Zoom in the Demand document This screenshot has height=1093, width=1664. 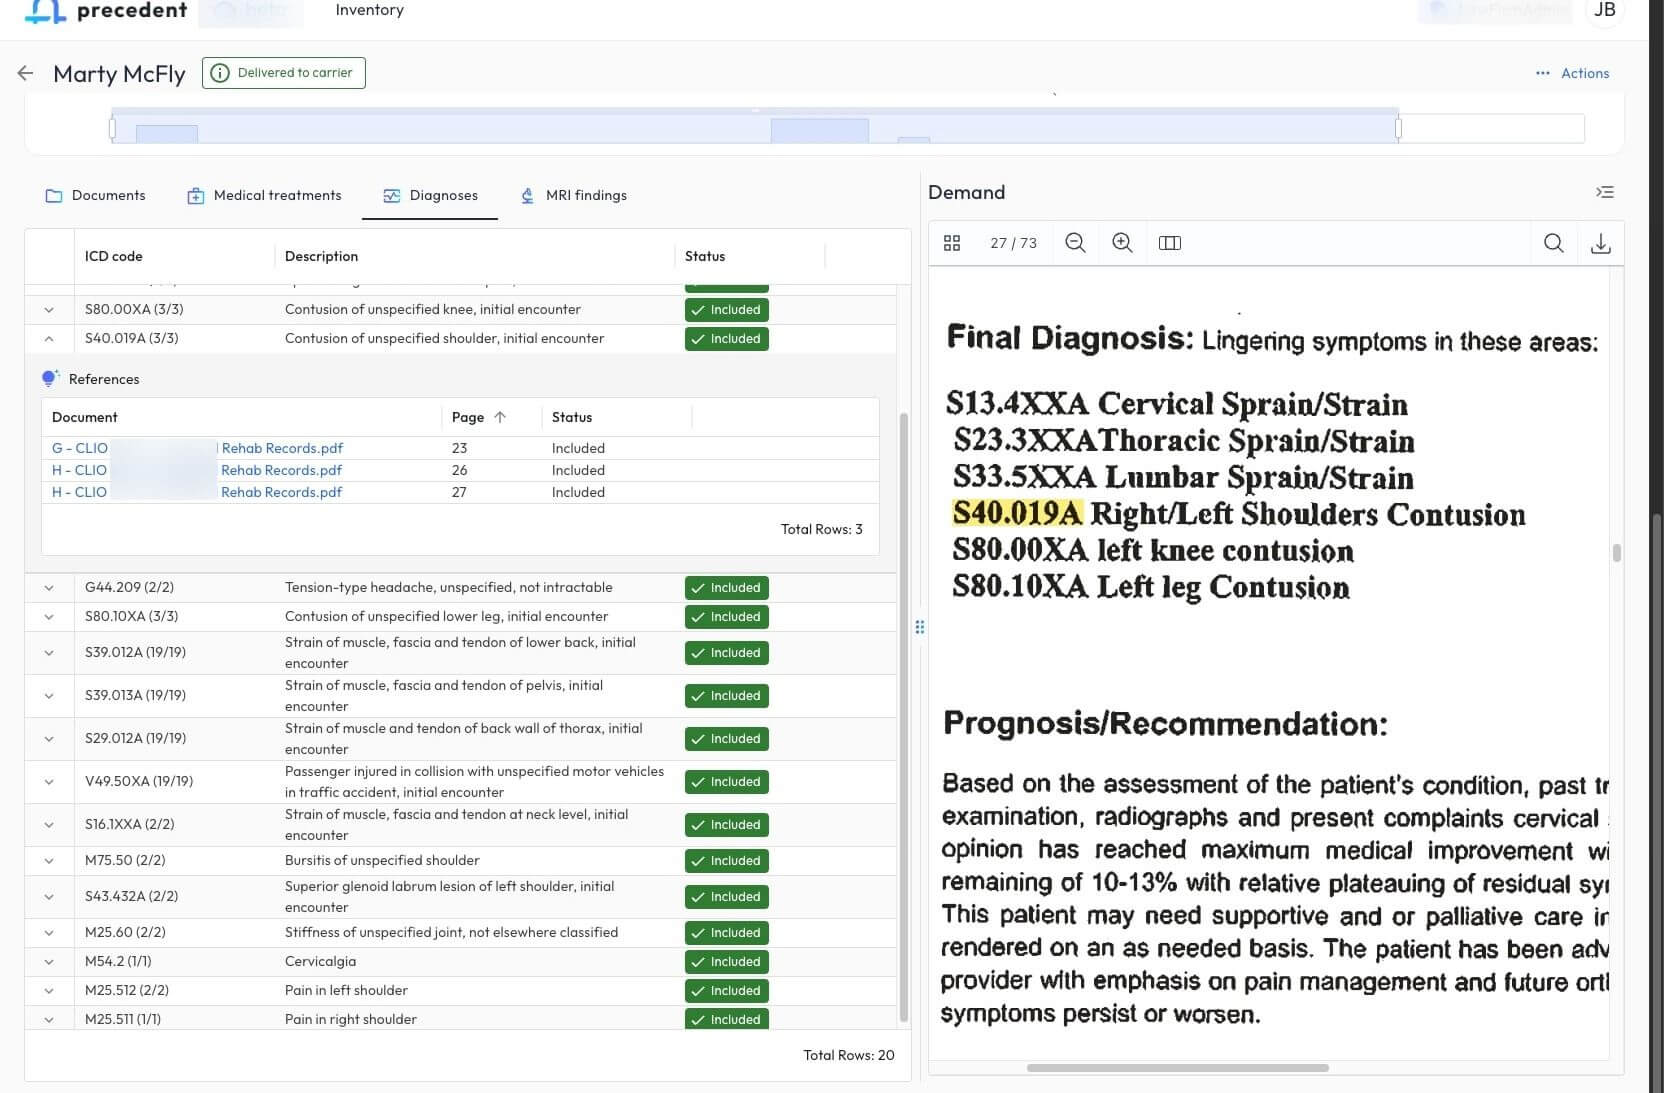pos(1122,243)
